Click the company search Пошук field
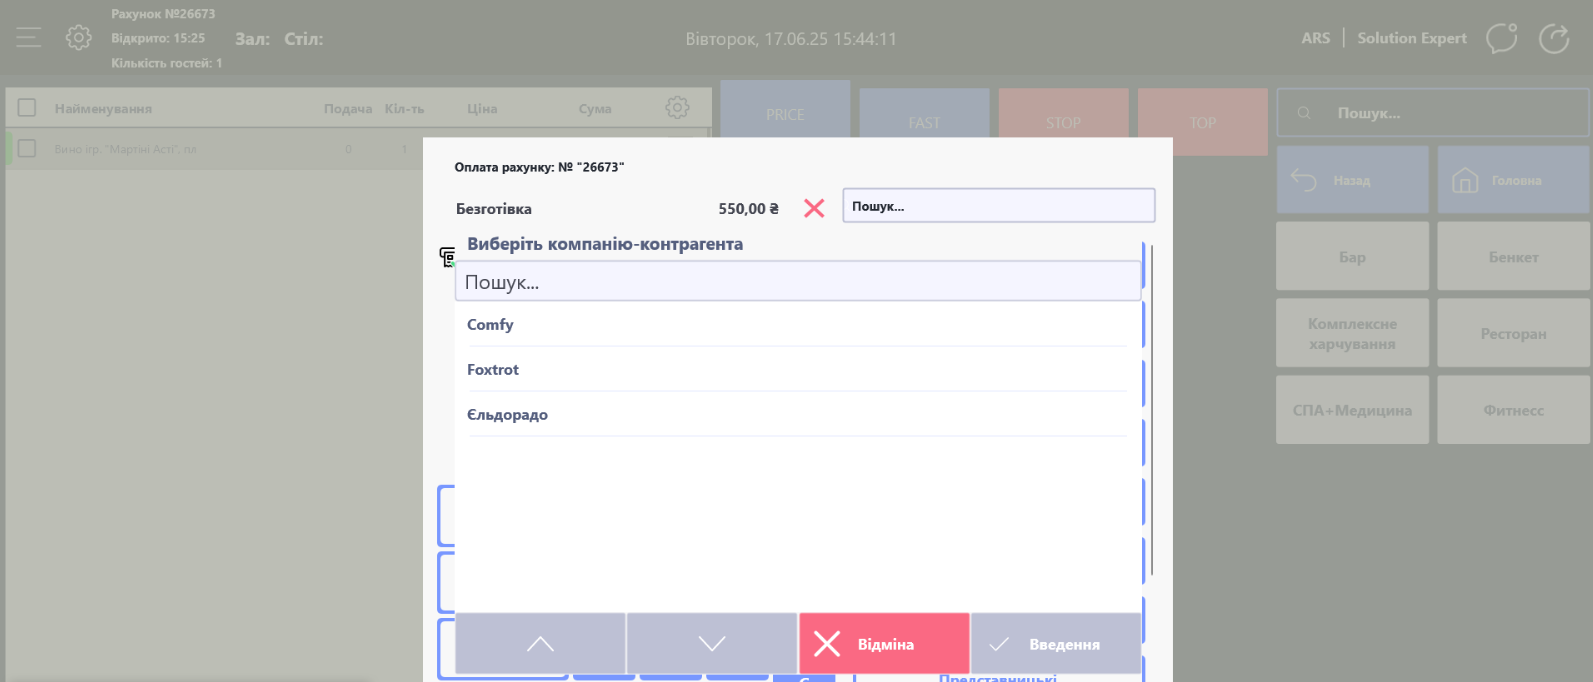 coord(796,282)
